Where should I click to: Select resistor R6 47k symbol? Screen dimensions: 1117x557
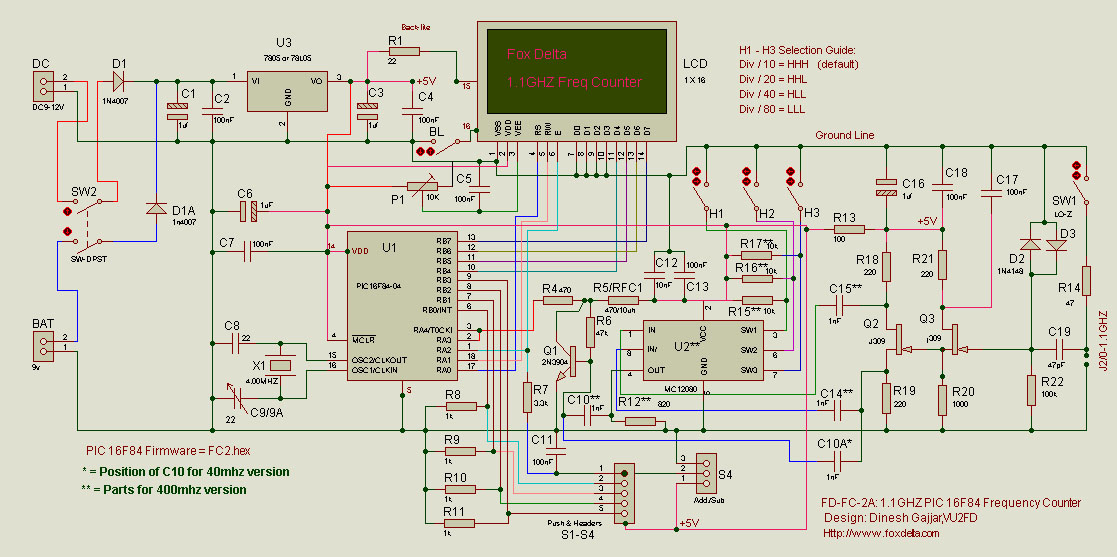click(x=590, y=332)
